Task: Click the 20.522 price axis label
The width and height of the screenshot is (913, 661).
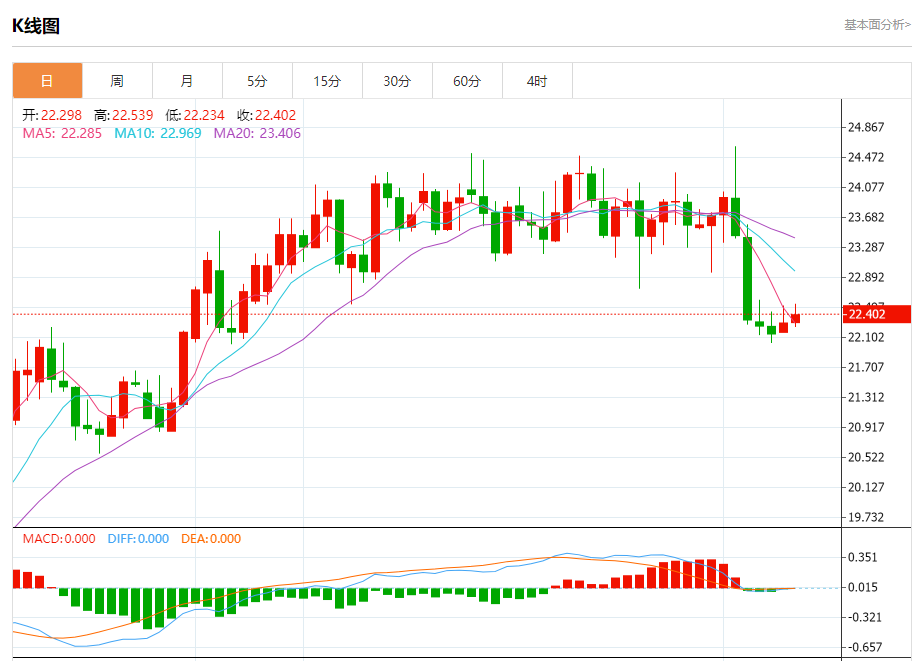Action: click(866, 457)
